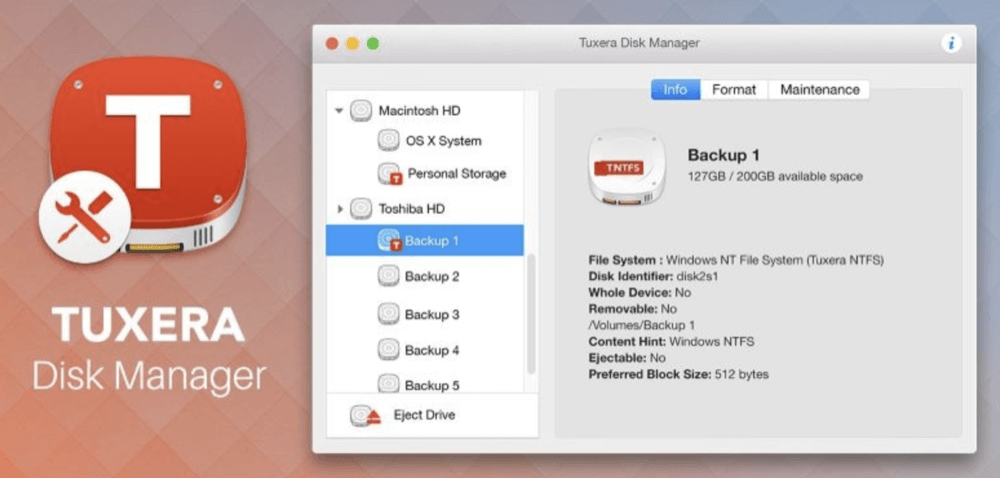Click the File System line

[x=736, y=260]
